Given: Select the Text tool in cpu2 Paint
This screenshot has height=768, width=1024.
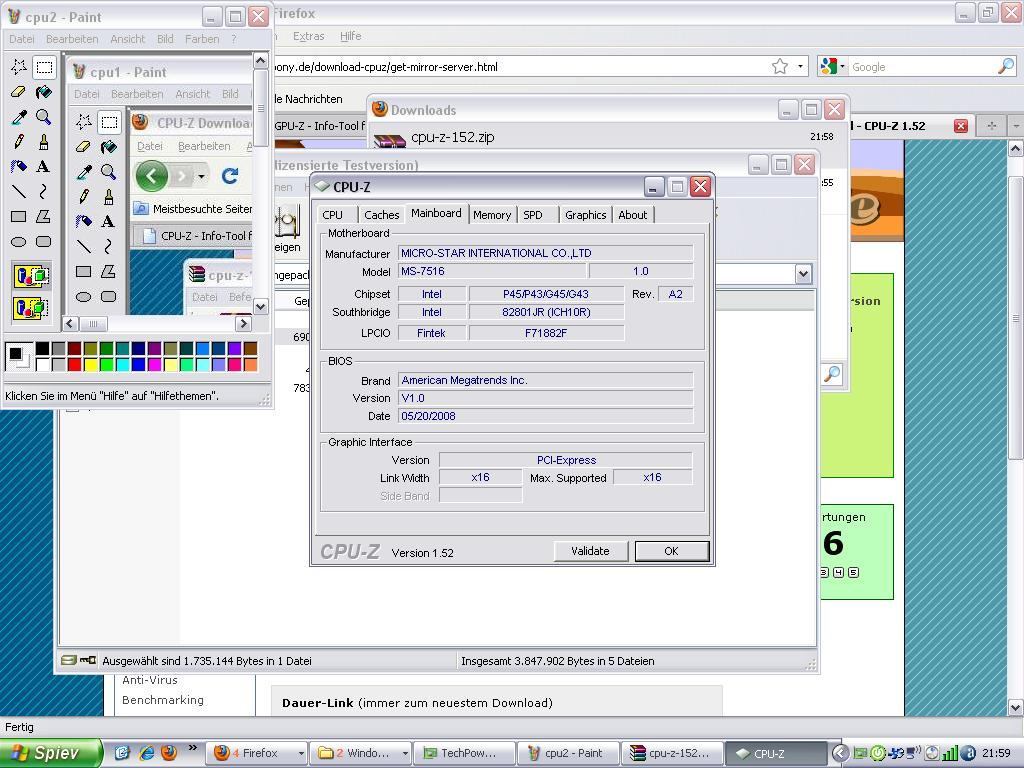Looking at the screenshot, I should click(44, 167).
